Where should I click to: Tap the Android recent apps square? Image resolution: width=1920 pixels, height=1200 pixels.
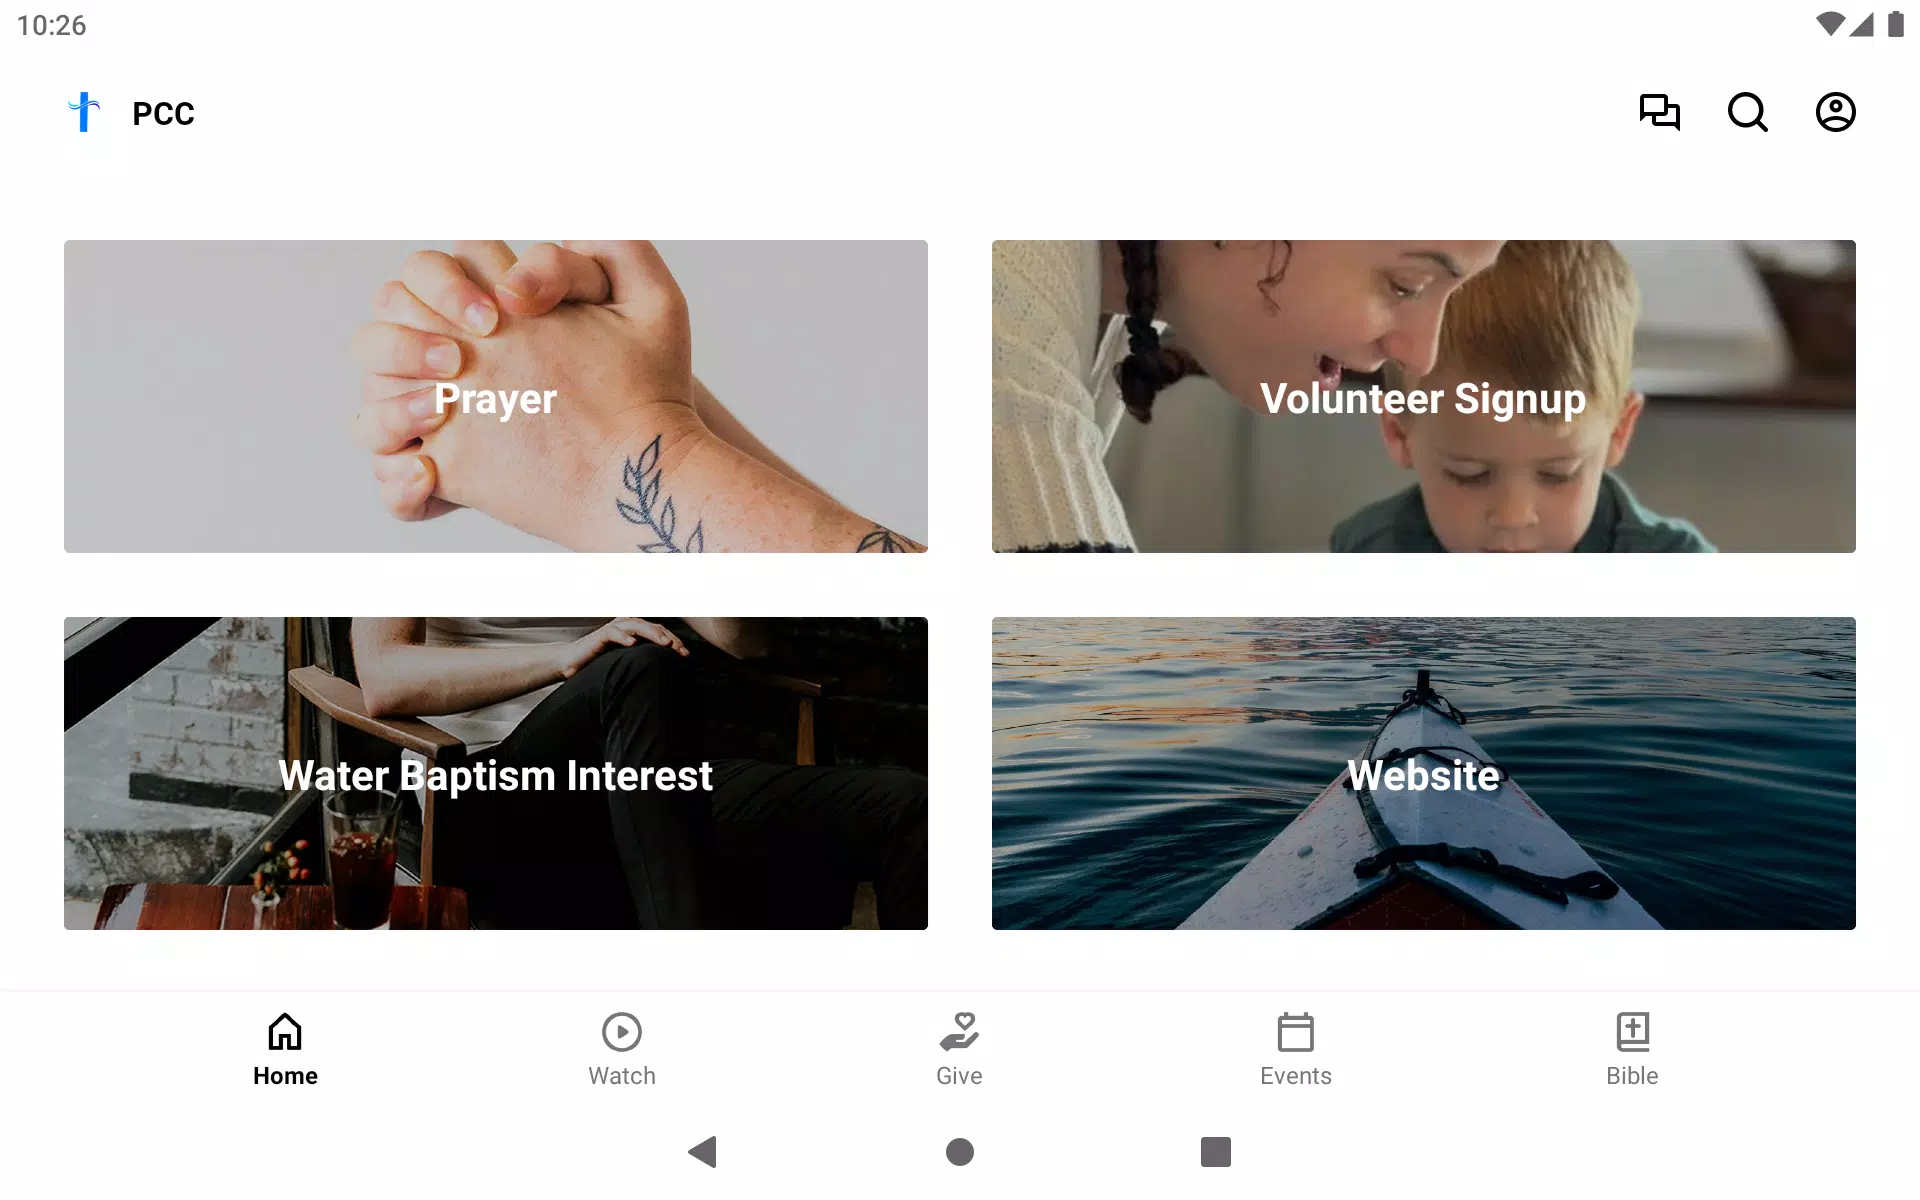[x=1216, y=1152]
